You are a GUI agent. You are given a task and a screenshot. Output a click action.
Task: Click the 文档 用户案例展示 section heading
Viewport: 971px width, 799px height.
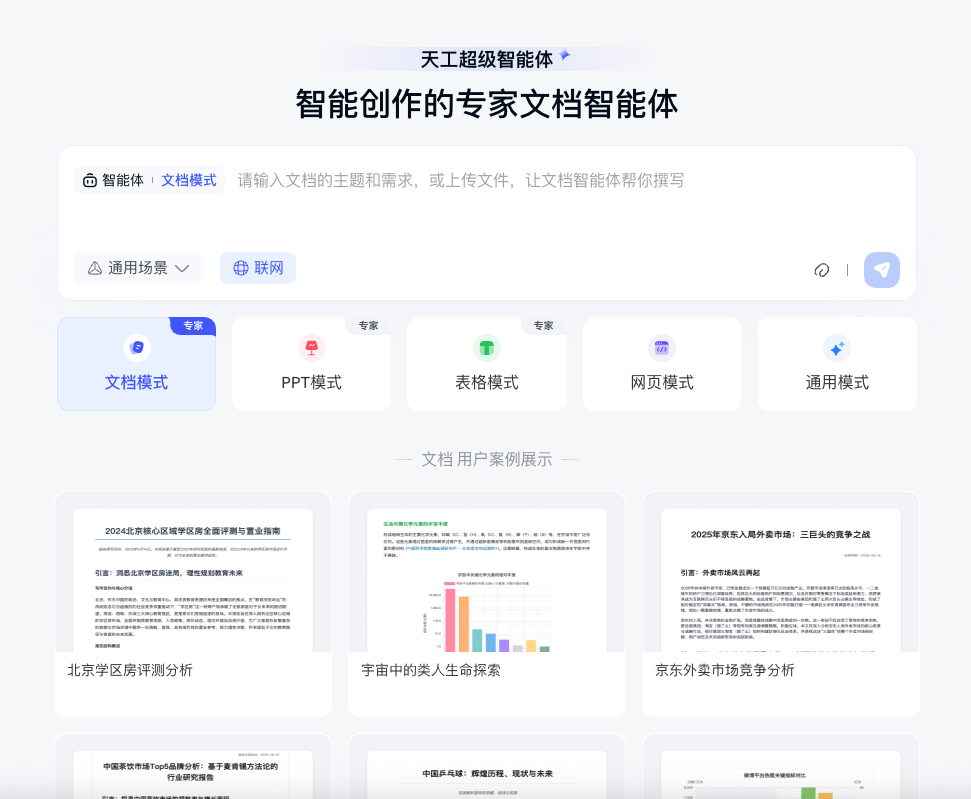pos(487,459)
